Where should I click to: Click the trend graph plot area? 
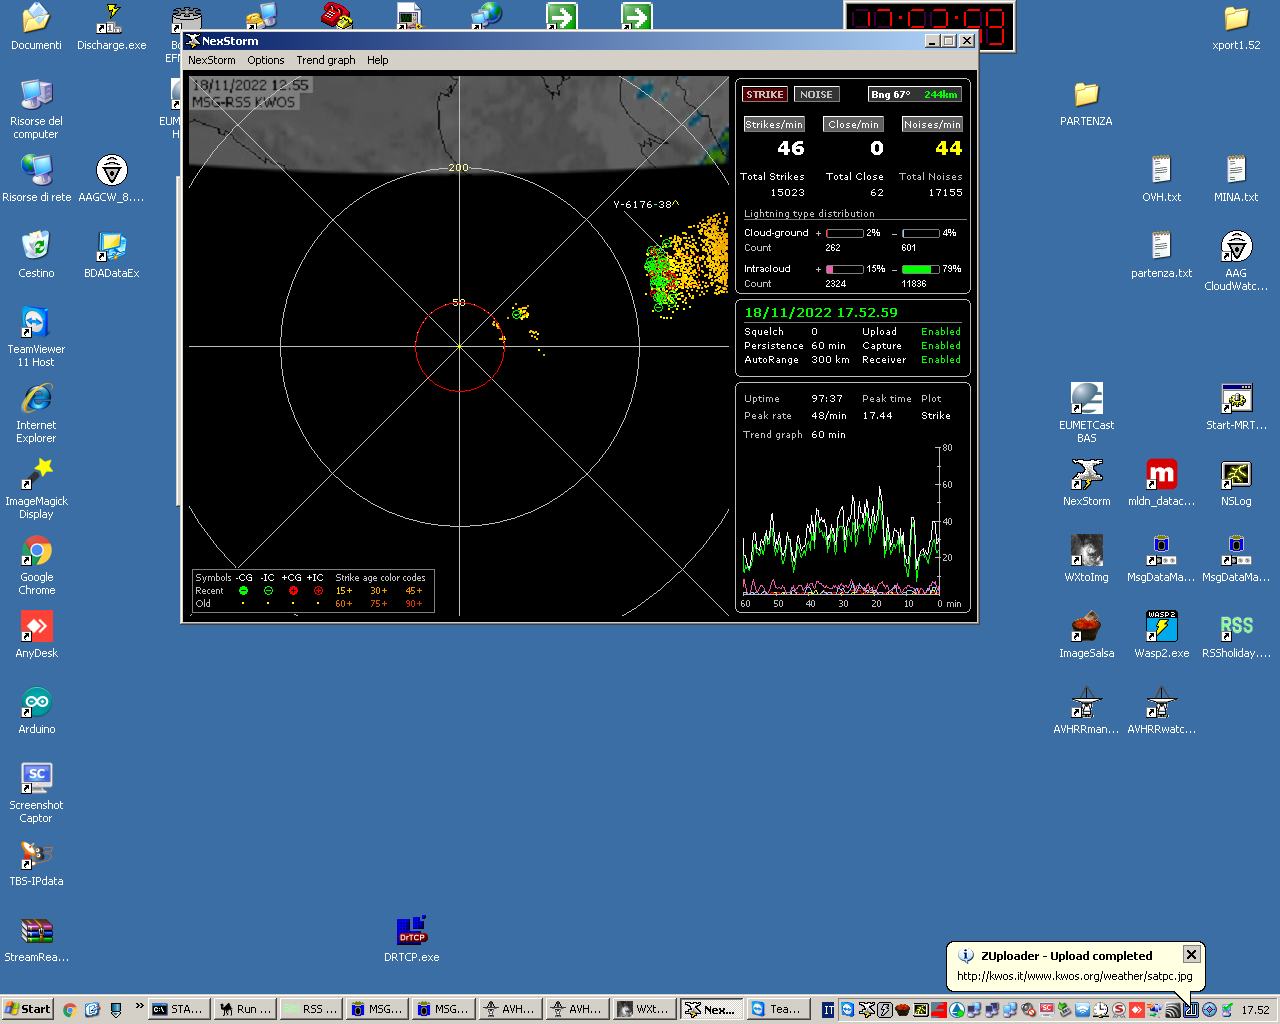(x=840, y=521)
